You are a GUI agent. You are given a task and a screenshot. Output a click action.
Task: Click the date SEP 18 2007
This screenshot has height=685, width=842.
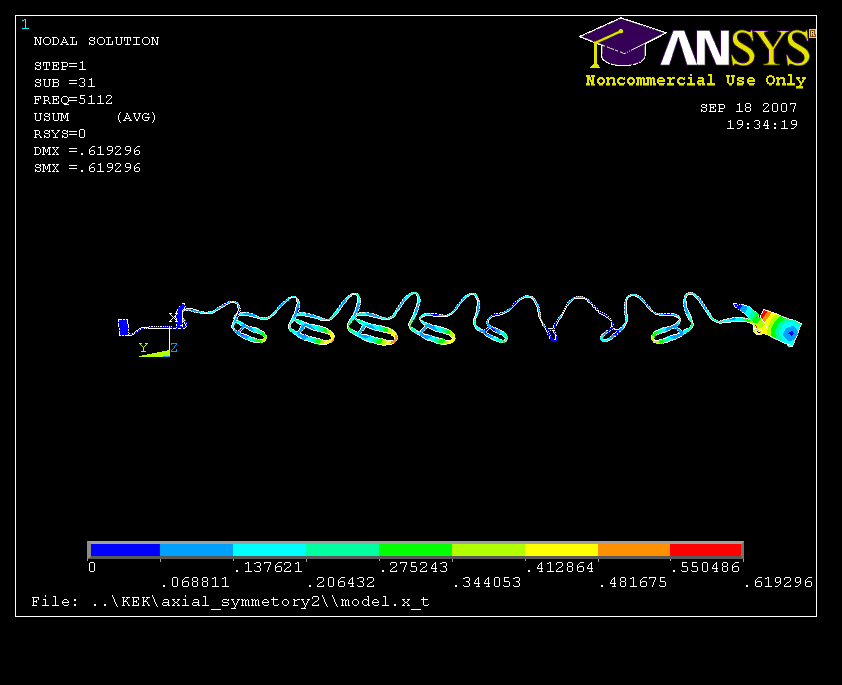[x=749, y=108]
